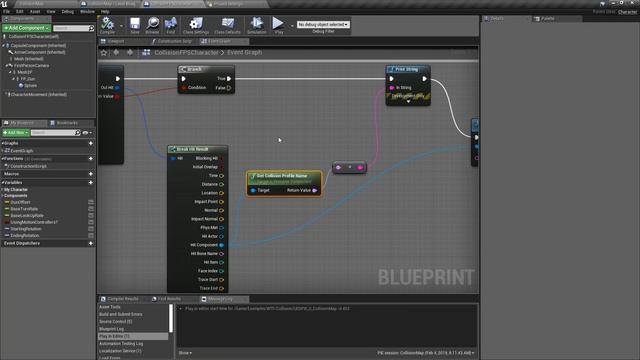Click the plus icon on Macros row
Viewport: 640px width, 360px height.
(91, 174)
